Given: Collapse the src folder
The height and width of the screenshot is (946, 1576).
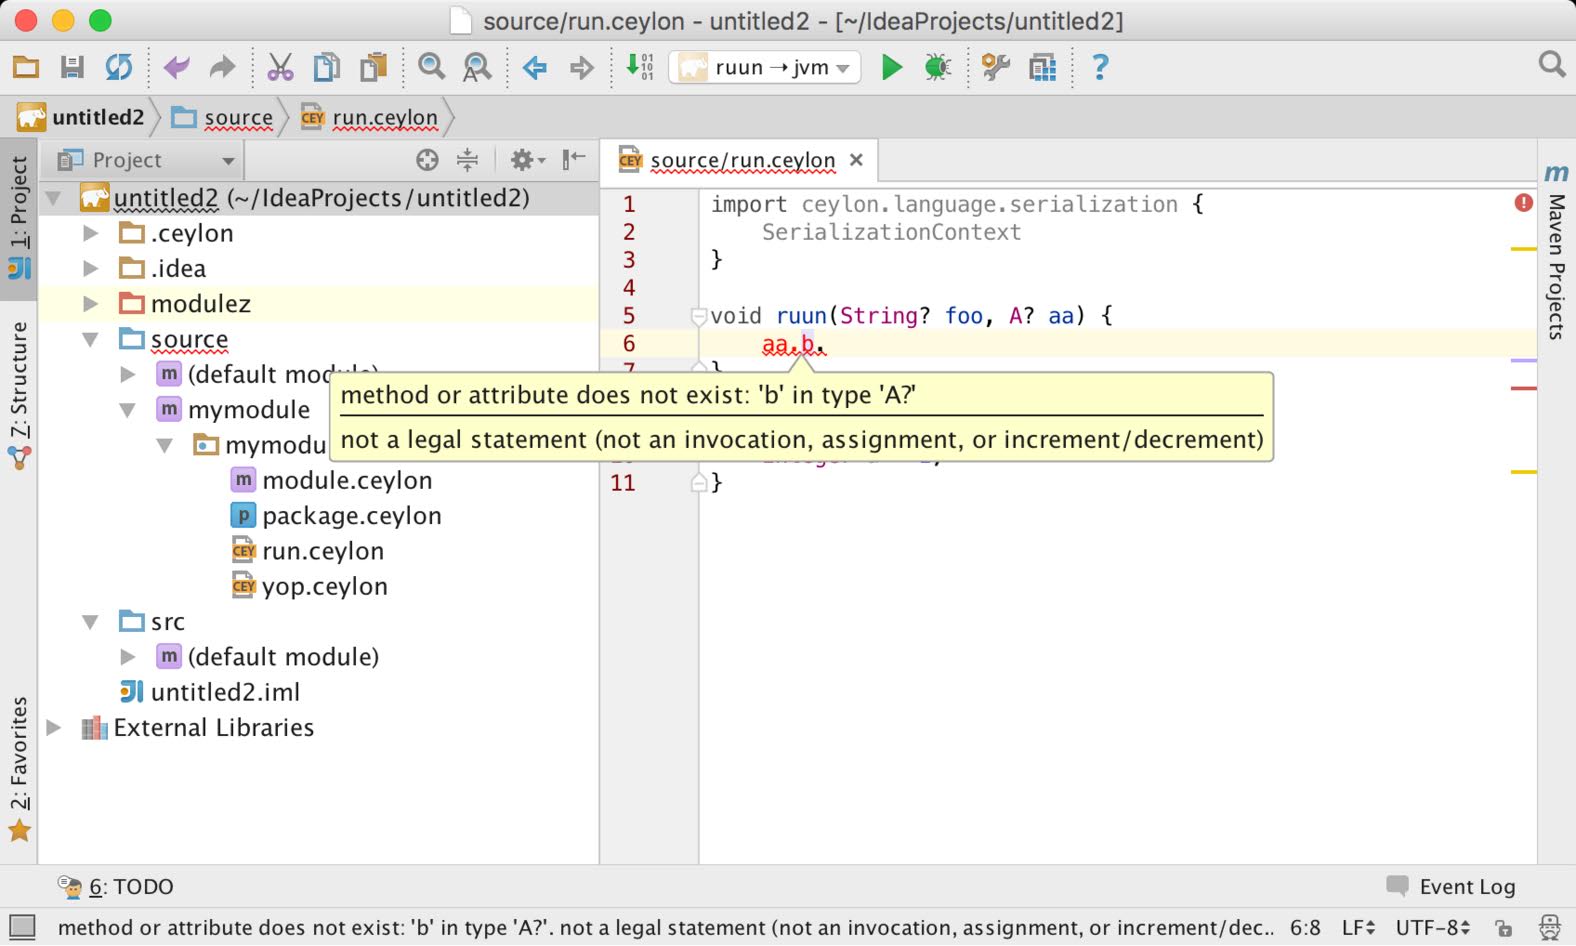Looking at the screenshot, I should coord(91,622).
